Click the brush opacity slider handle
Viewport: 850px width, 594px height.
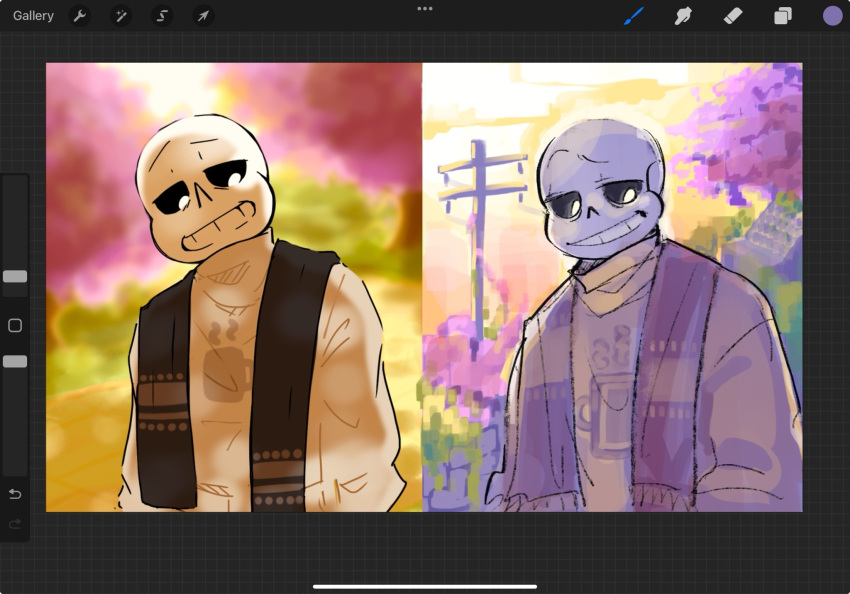(x=15, y=361)
